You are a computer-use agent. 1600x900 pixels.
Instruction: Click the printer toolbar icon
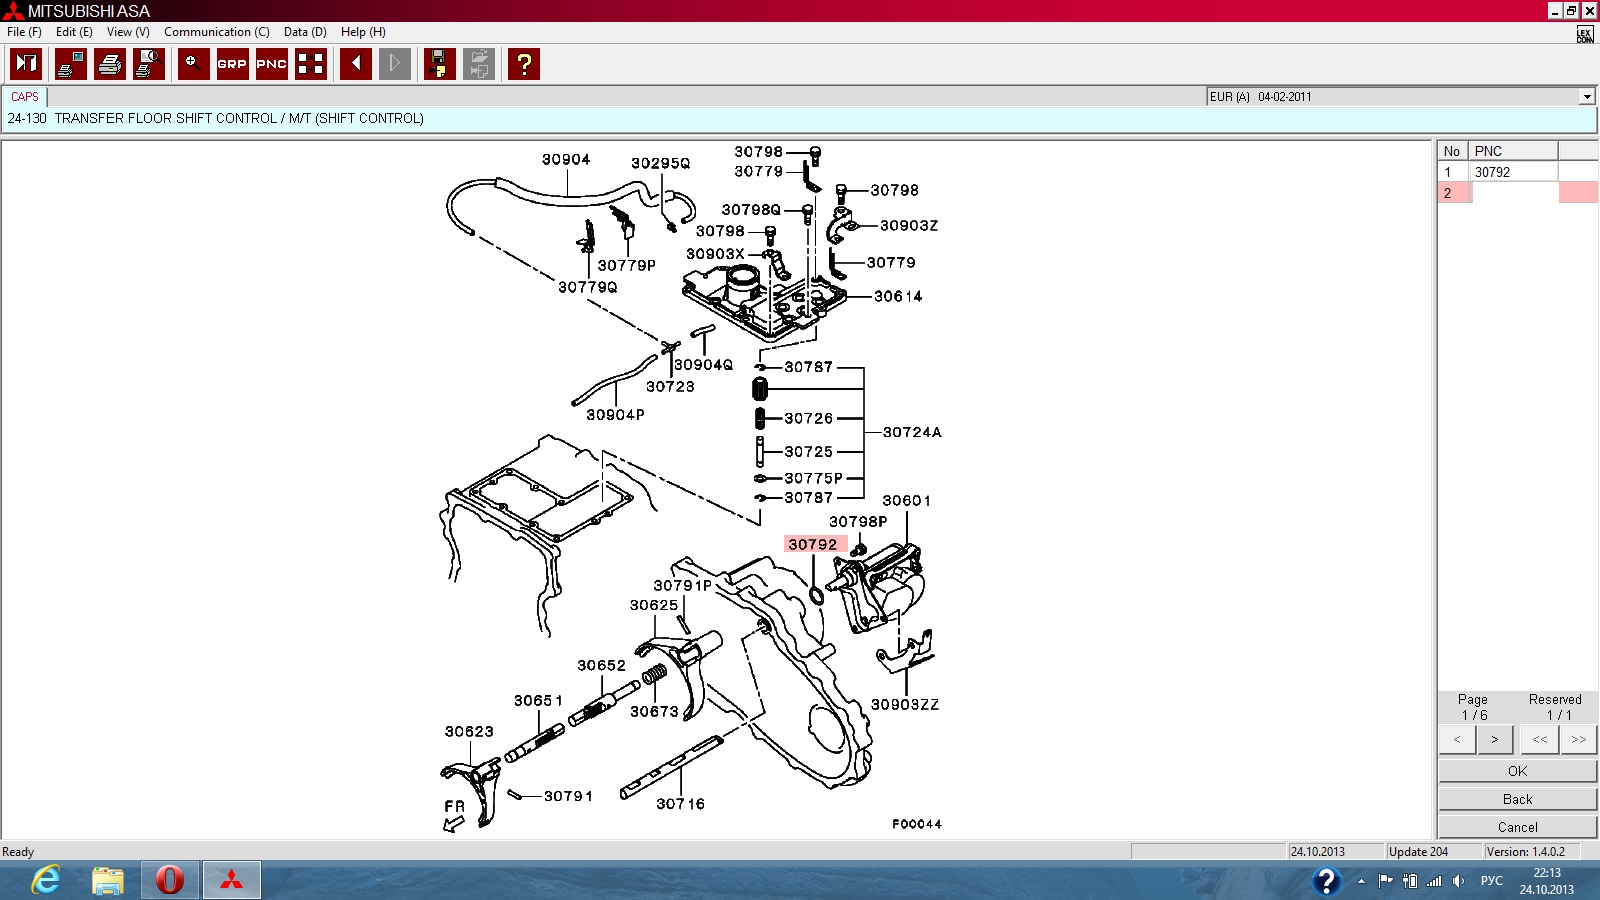click(x=110, y=64)
